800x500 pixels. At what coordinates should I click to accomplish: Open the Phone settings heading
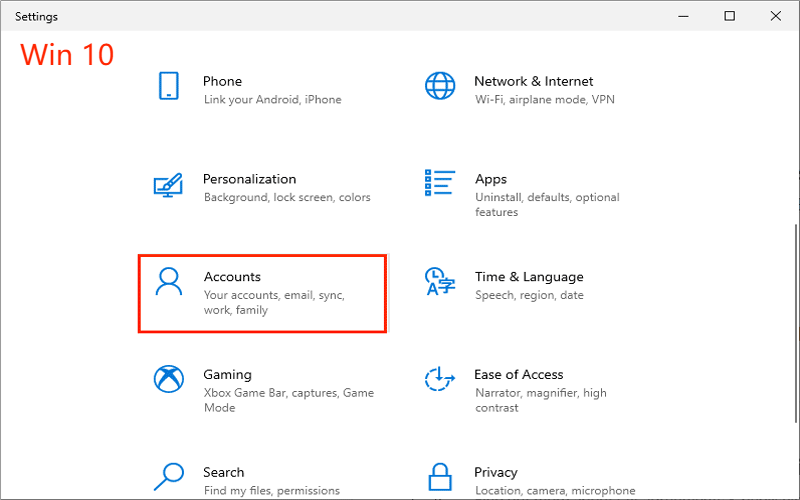pyautogui.click(x=222, y=81)
